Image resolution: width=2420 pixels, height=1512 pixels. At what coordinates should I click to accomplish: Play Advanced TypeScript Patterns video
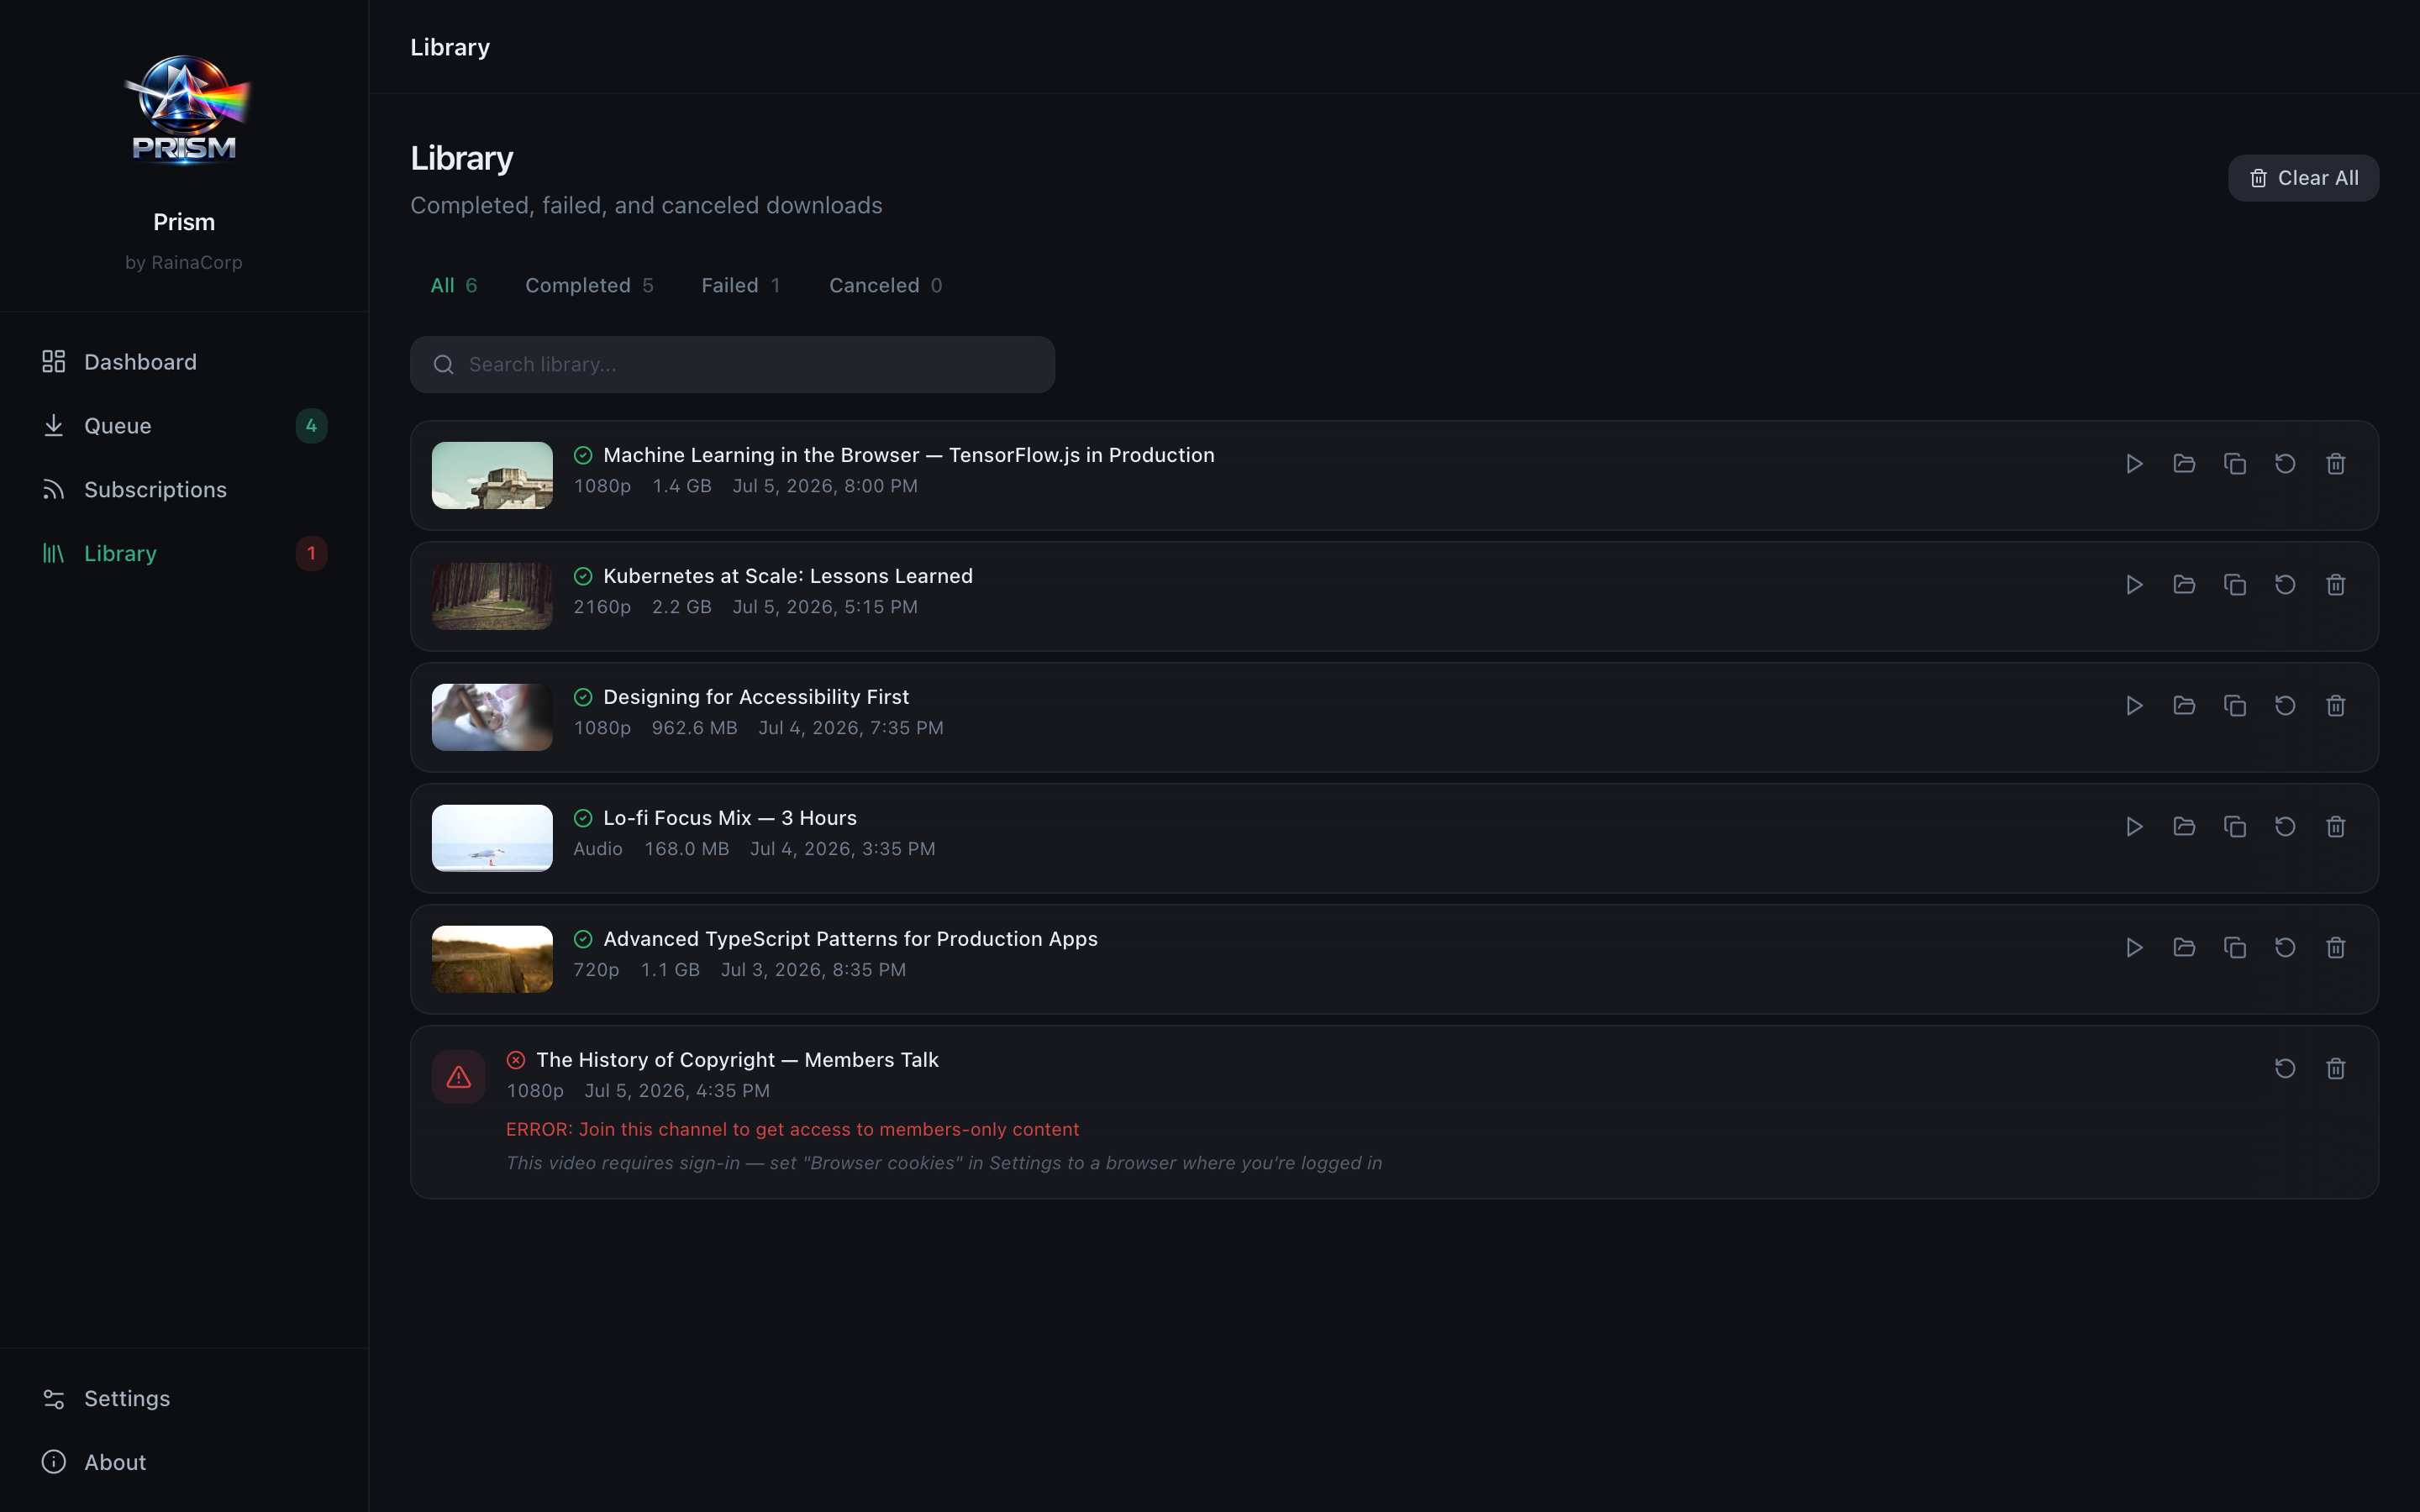[2134, 948]
